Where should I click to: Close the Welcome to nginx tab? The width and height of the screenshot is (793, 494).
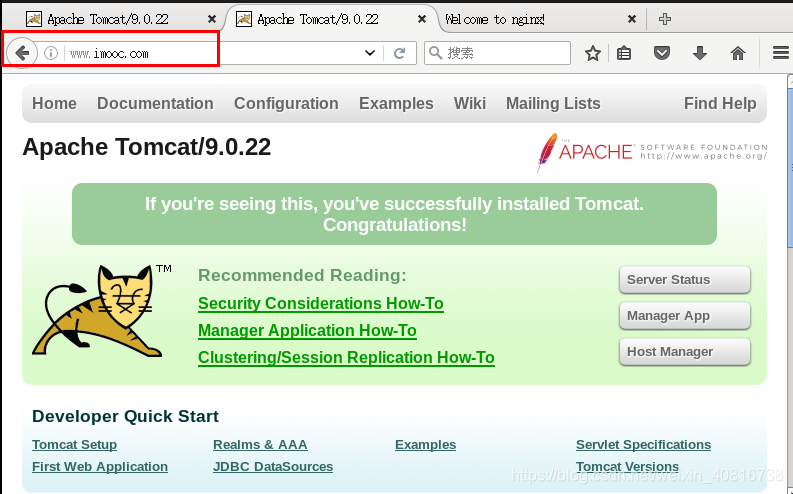632,19
